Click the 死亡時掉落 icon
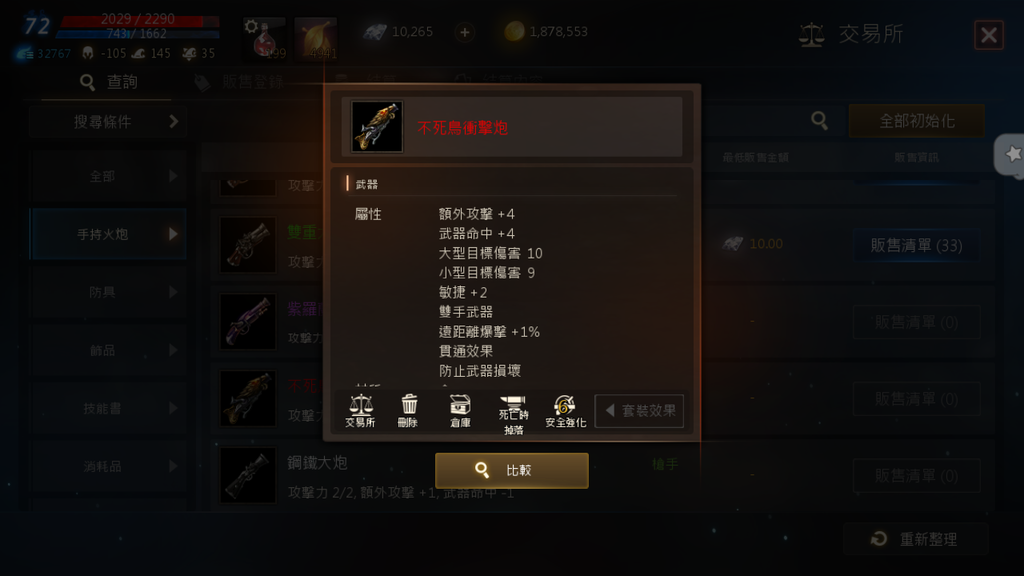 (x=513, y=415)
